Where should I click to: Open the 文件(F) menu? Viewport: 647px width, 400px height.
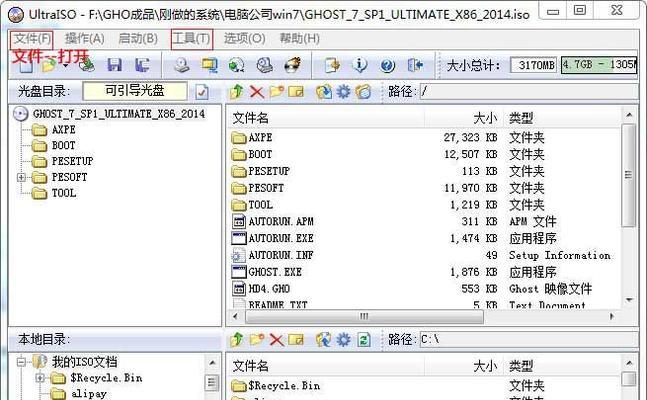[32, 39]
